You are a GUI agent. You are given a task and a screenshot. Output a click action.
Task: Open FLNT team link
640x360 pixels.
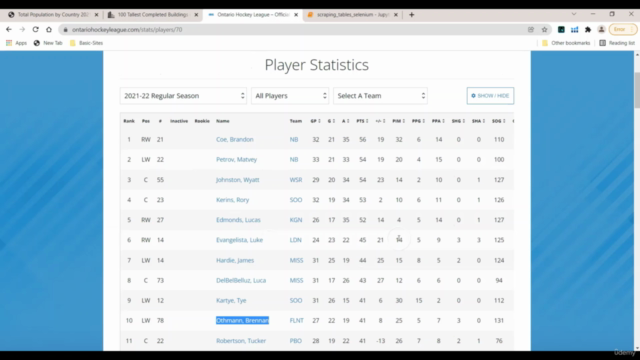pyautogui.click(x=296, y=320)
